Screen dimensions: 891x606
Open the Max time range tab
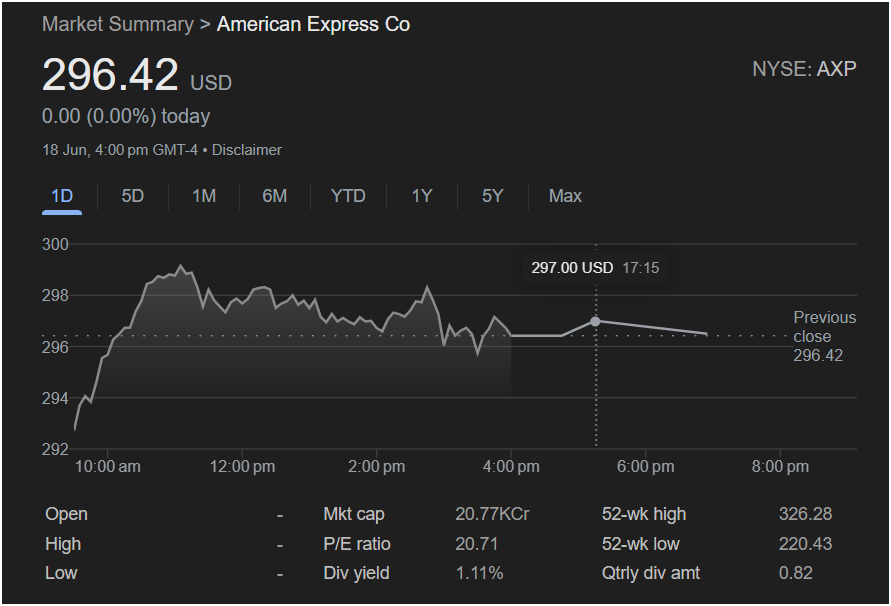click(x=565, y=196)
